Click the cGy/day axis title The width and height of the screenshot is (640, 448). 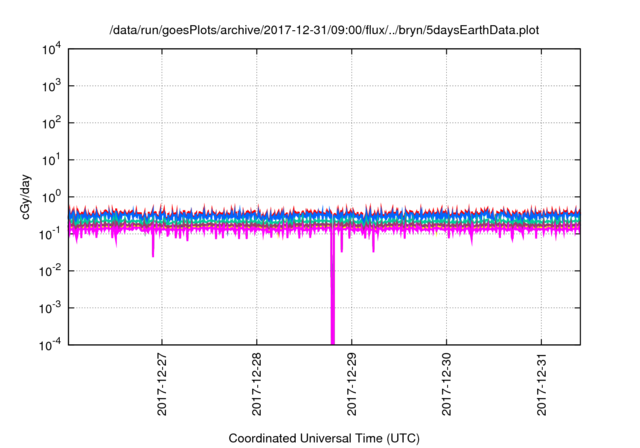pos(26,197)
